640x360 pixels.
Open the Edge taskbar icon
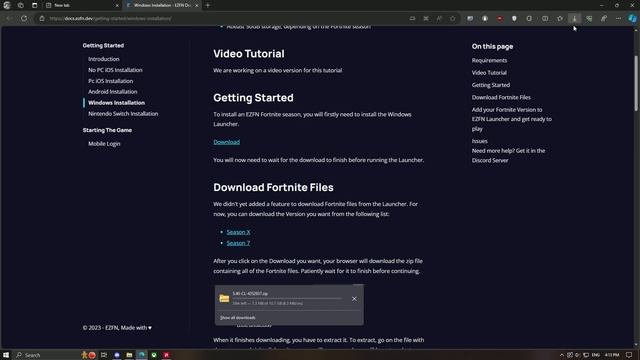(x=142, y=355)
